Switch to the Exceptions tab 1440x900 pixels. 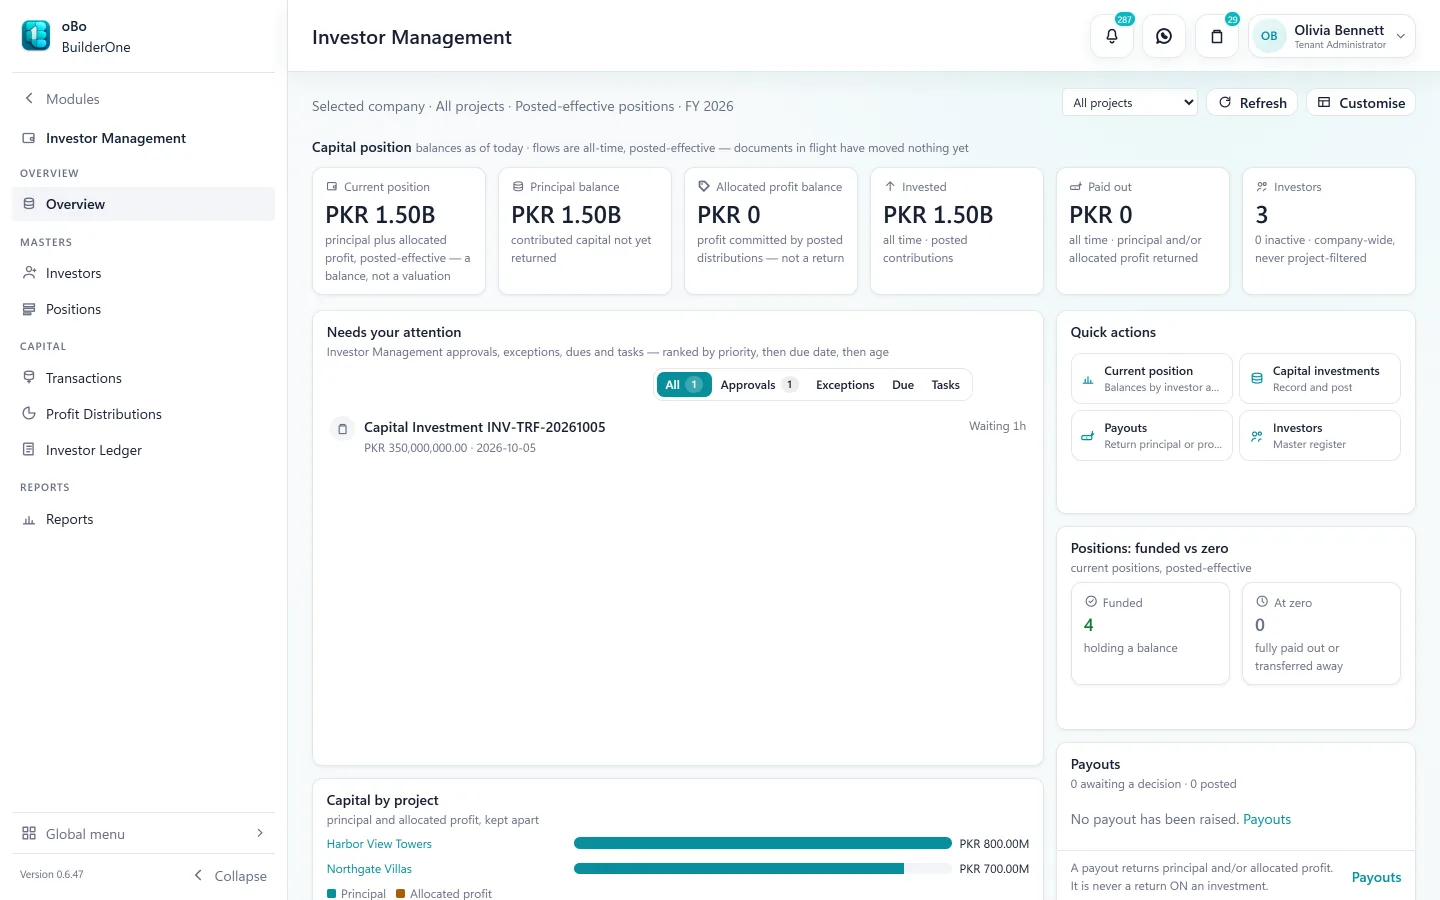(845, 385)
